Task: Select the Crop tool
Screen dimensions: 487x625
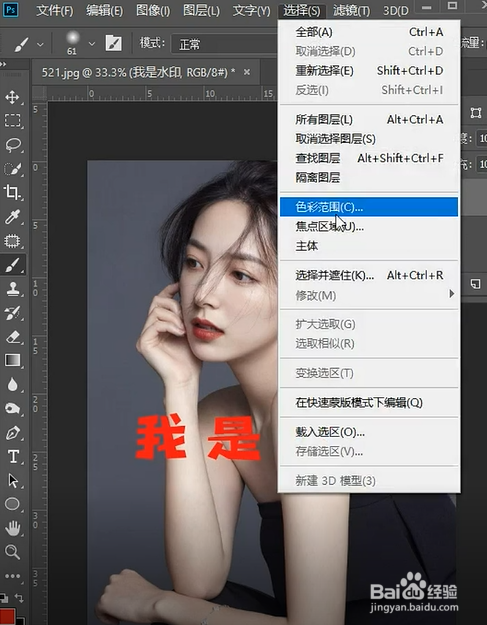Action: click(12, 193)
